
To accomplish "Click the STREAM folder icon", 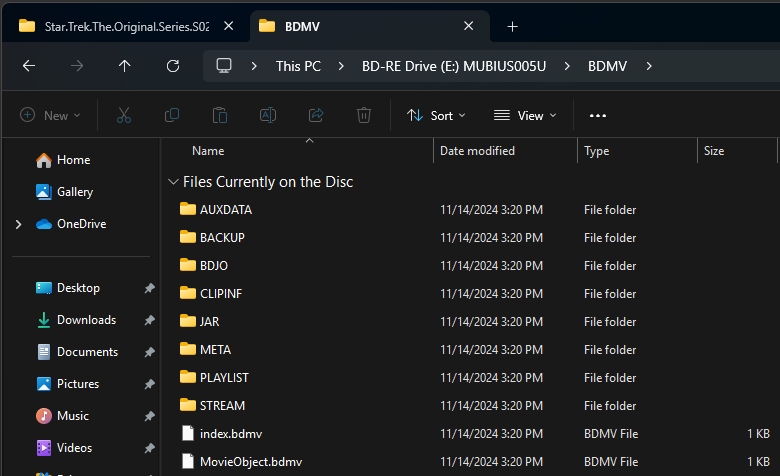I will (x=188, y=405).
